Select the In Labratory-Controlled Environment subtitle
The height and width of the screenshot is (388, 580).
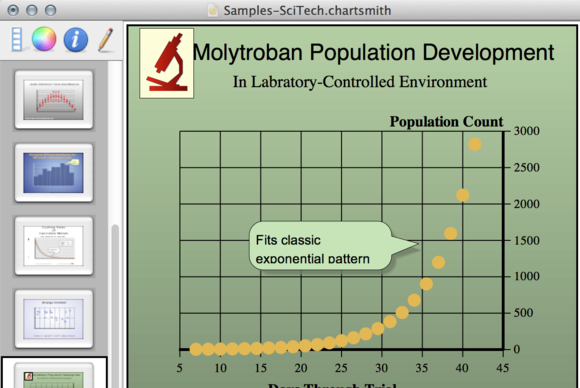click(360, 82)
